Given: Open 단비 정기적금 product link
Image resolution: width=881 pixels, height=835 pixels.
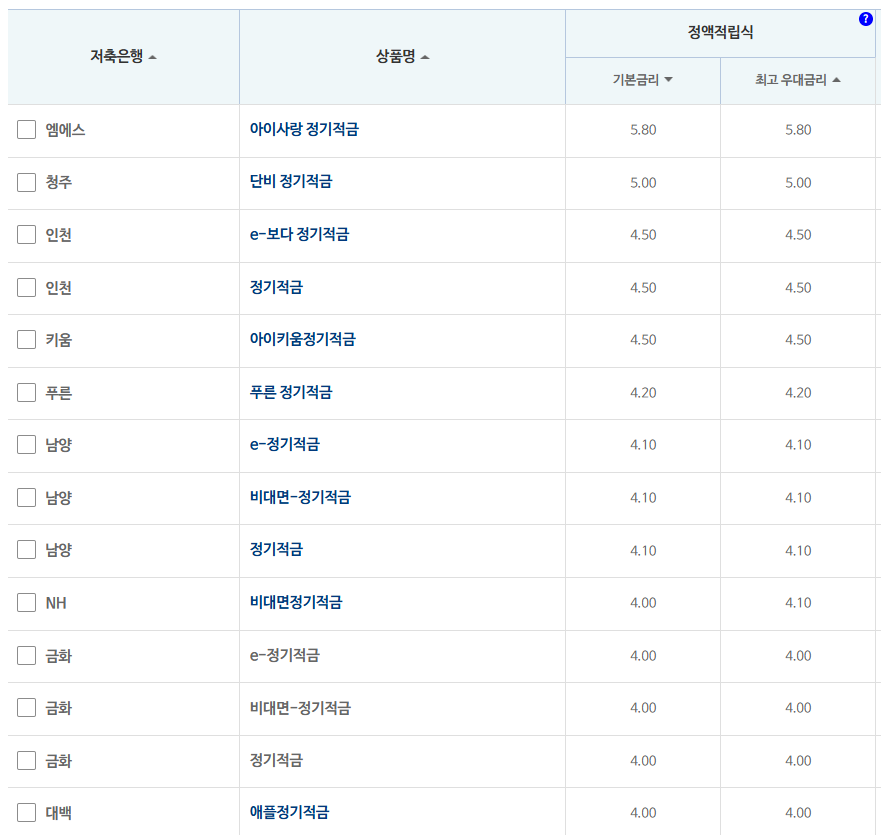Looking at the screenshot, I should (291, 181).
